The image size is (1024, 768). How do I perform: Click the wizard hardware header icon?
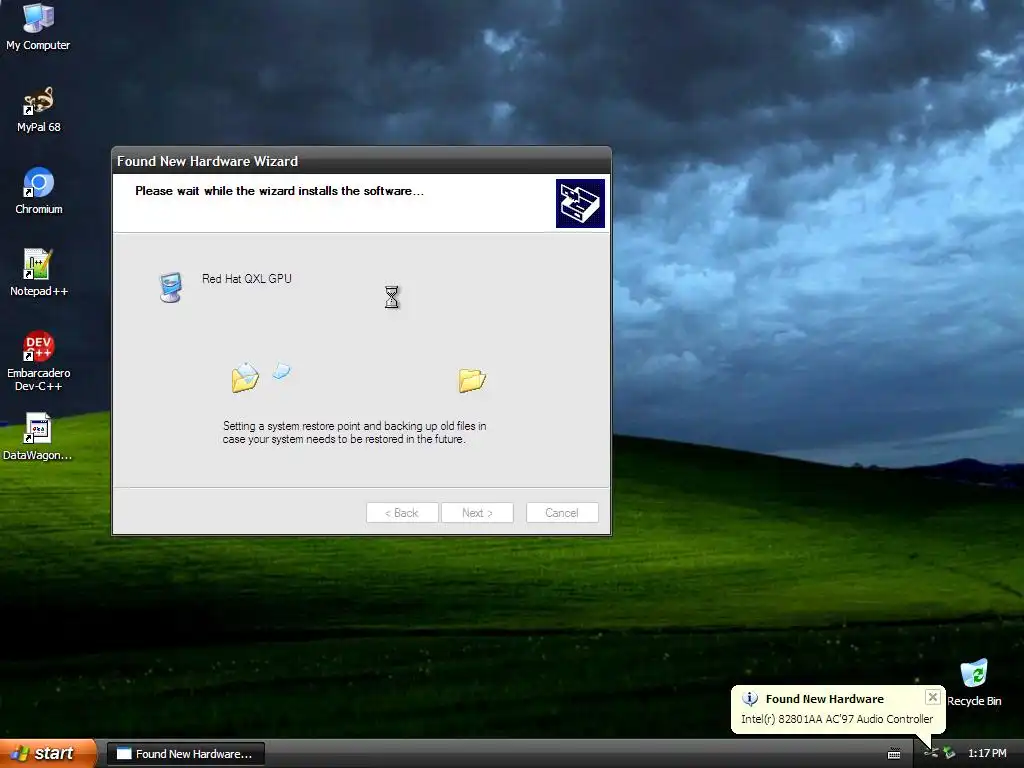click(580, 204)
